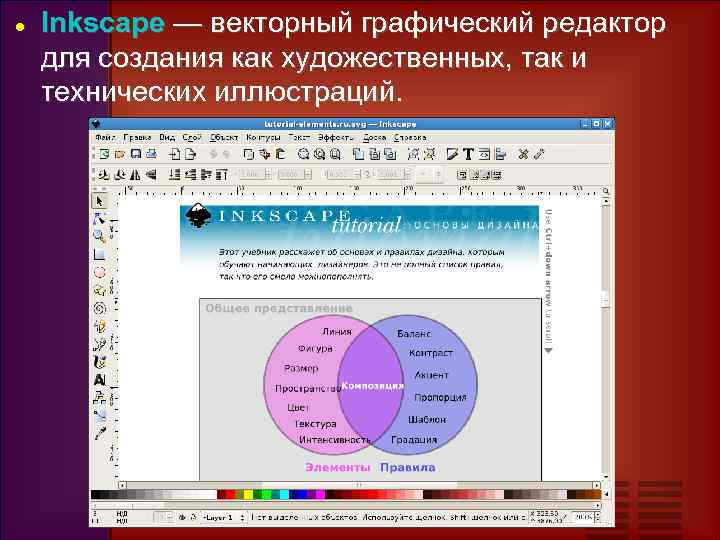The image size is (720, 540).
Task: Click the zoom percentage input field
Action: click(x=583, y=518)
